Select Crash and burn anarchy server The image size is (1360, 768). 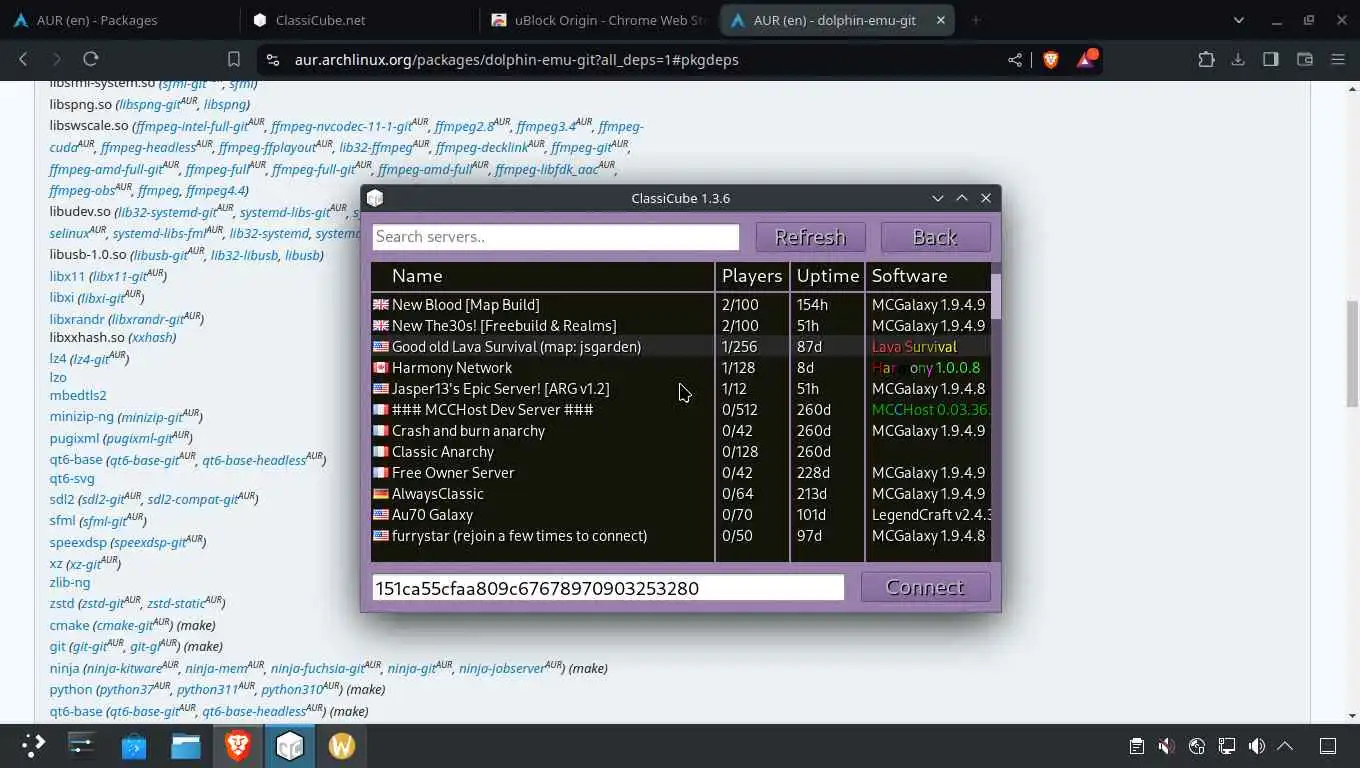[x=680, y=430]
